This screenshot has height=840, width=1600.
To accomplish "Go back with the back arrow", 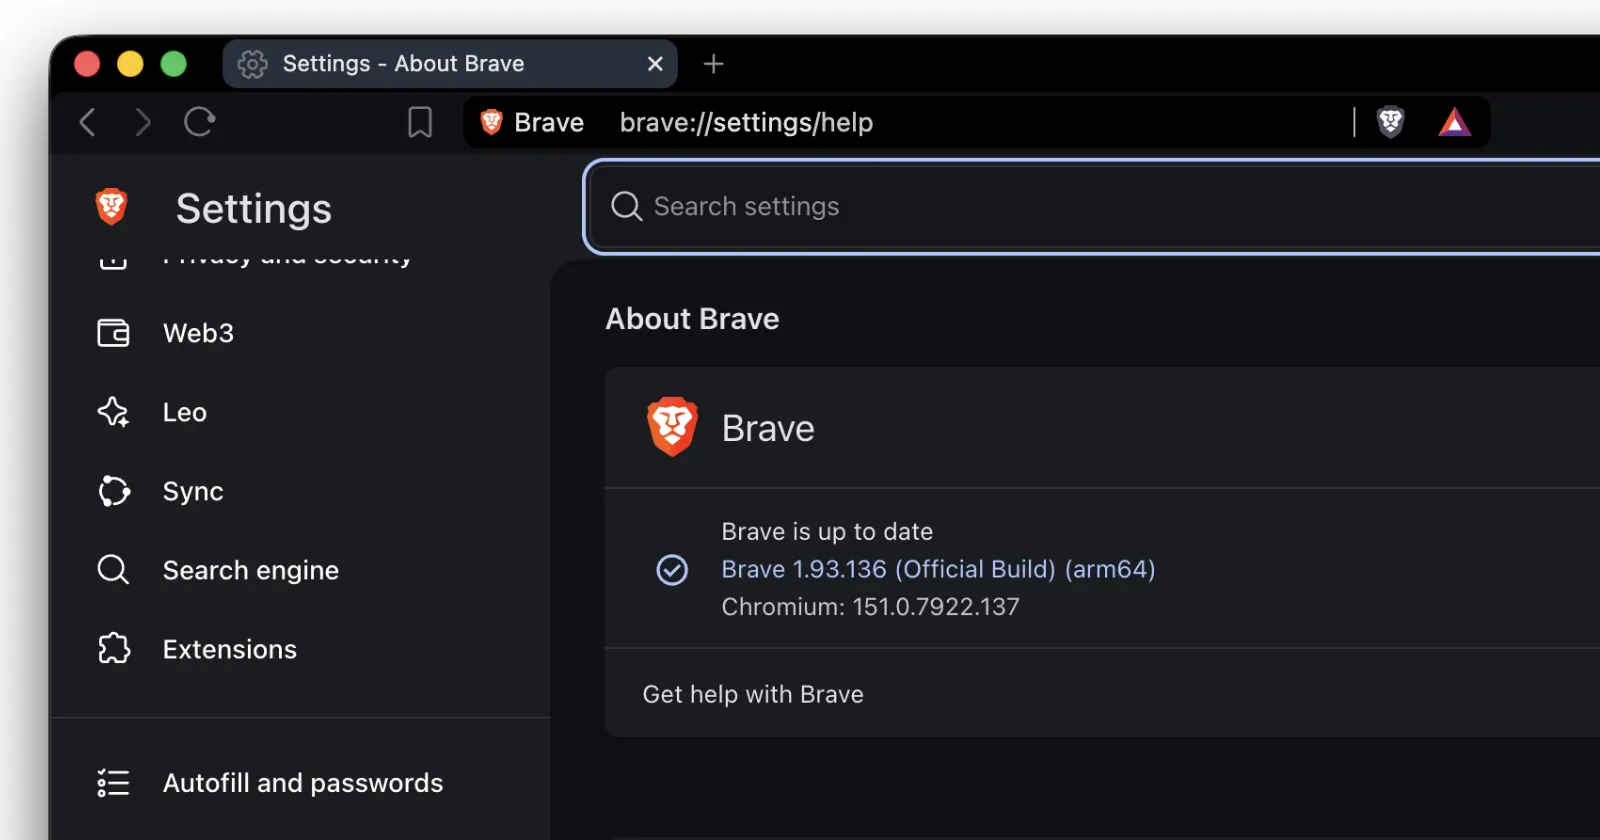I will point(88,122).
